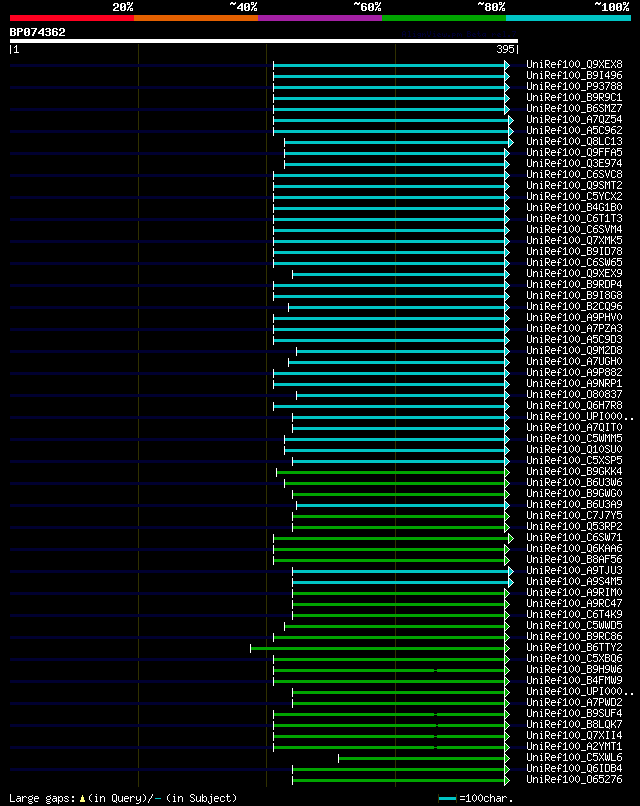Select the UniRef100_A9PHV0 label
The width and height of the screenshot is (640, 806).
coord(574,318)
